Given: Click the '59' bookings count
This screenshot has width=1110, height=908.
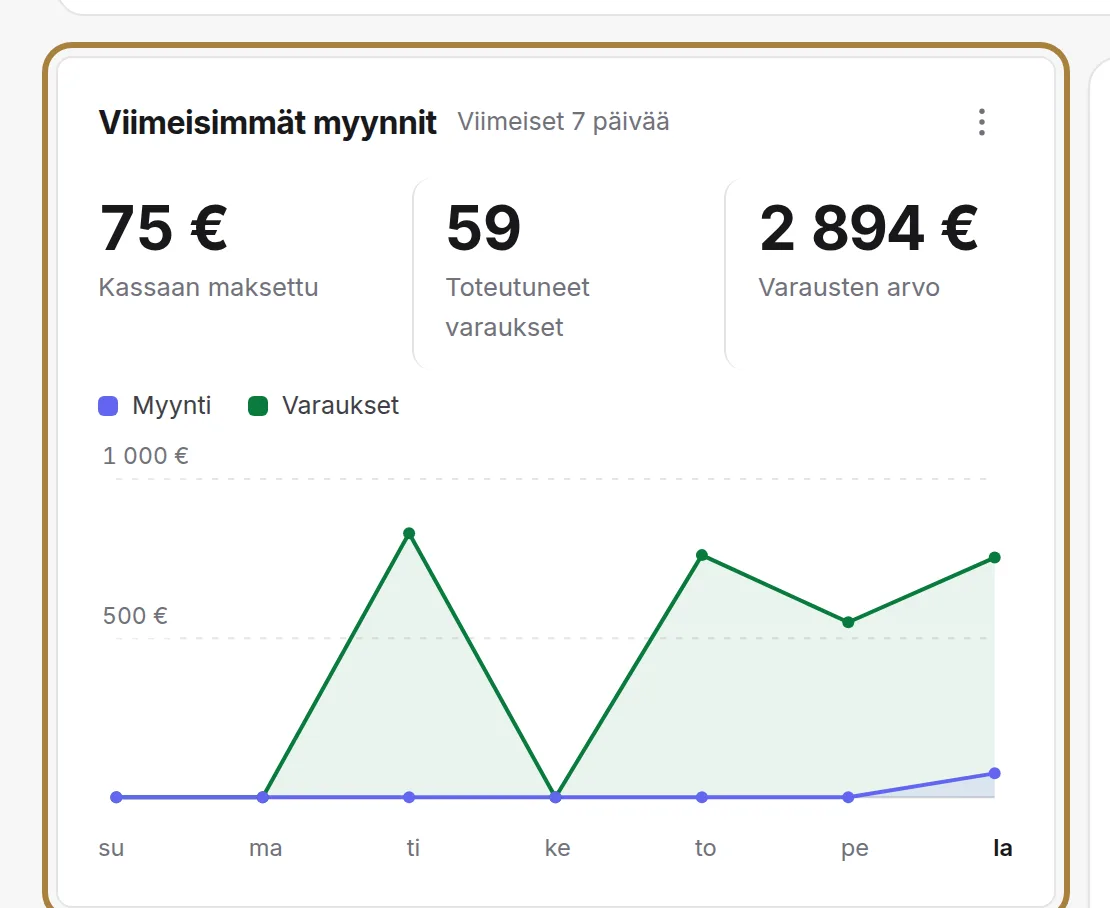Looking at the screenshot, I should coord(484,228).
